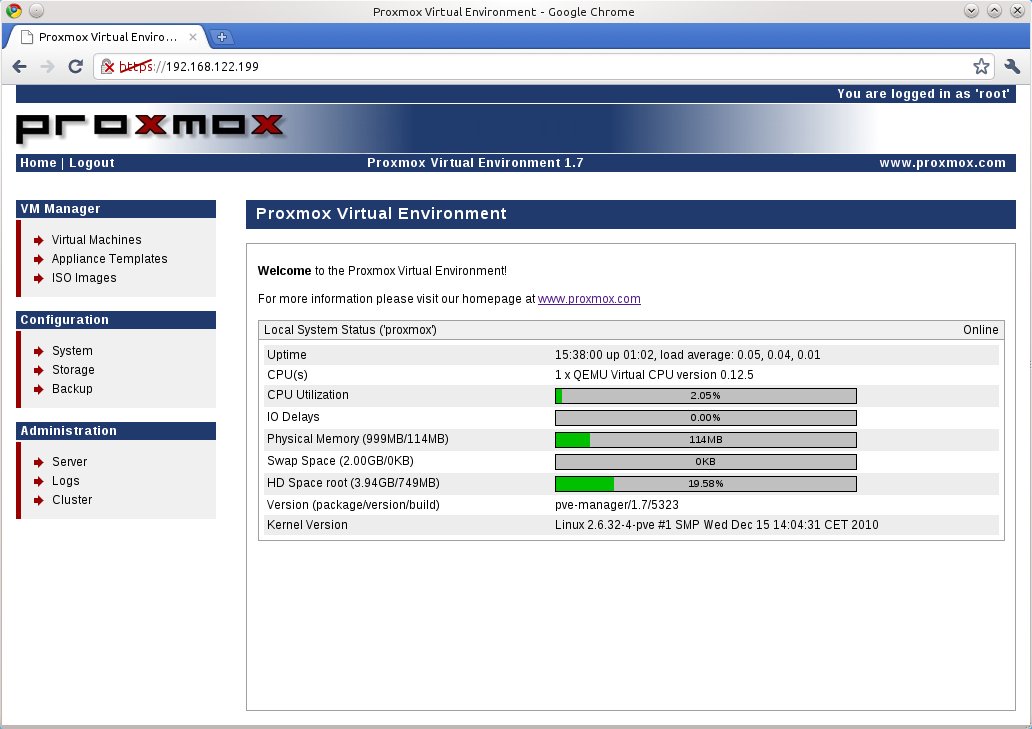Screen dimensions: 1032x729
Task: Open the Chrome wrench settings menu
Action: (x=1012, y=66)
